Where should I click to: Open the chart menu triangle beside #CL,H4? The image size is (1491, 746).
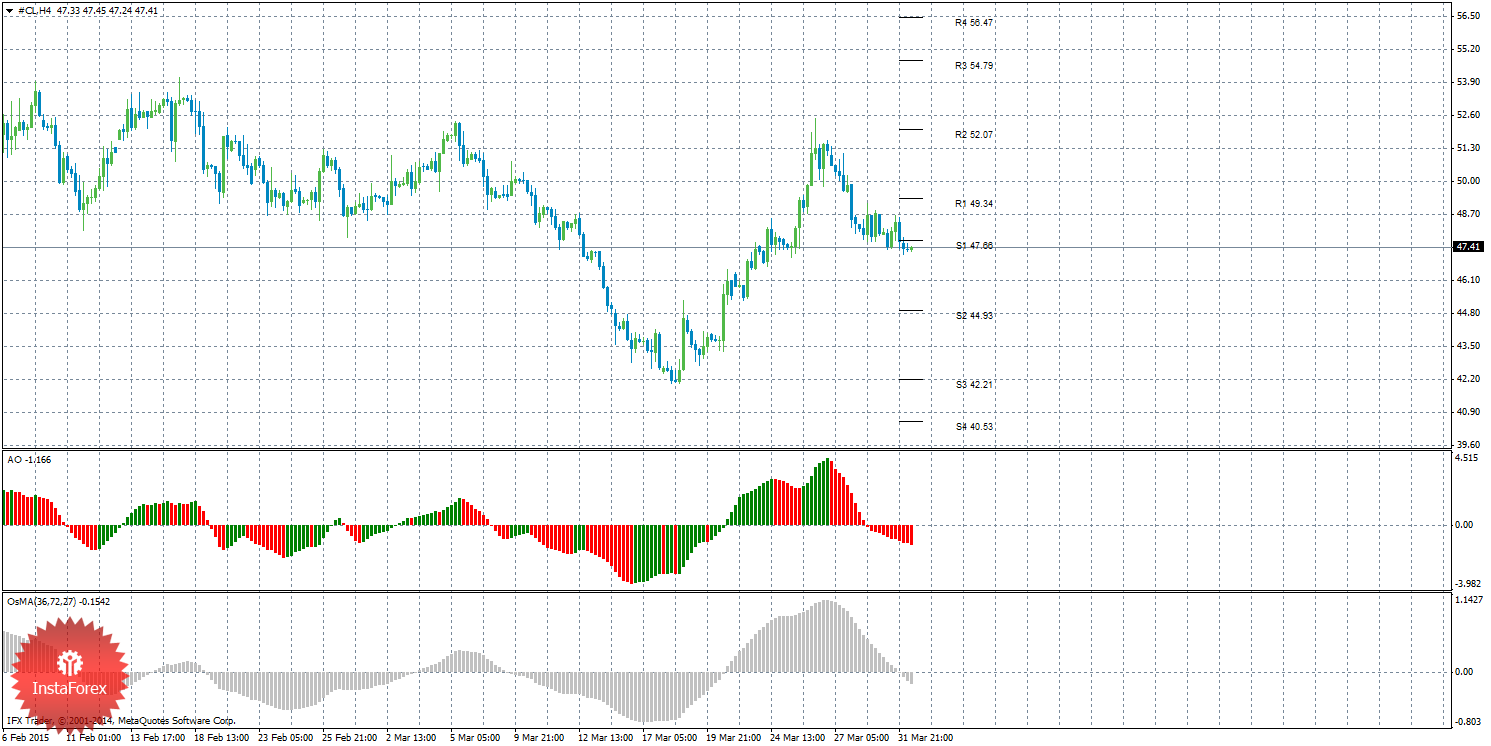pos(9,10)
